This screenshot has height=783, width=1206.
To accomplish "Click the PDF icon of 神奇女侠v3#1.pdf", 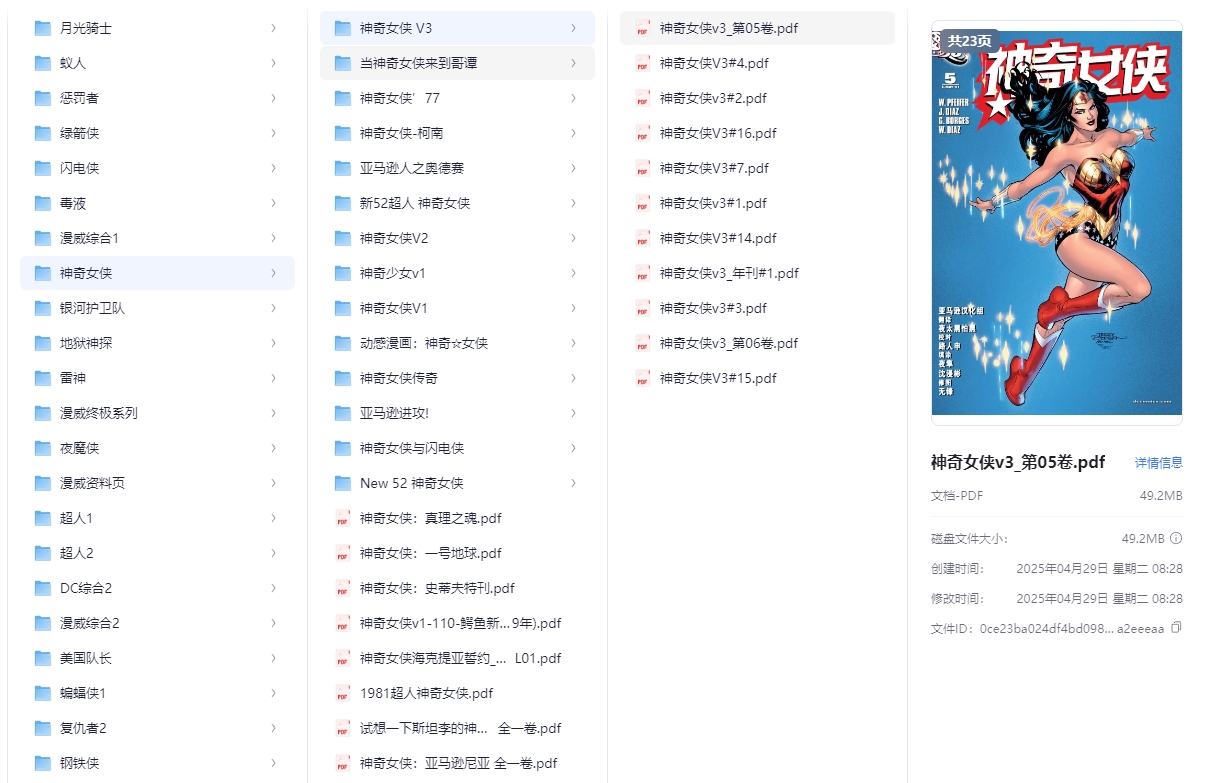I will (x=642, y=203).
